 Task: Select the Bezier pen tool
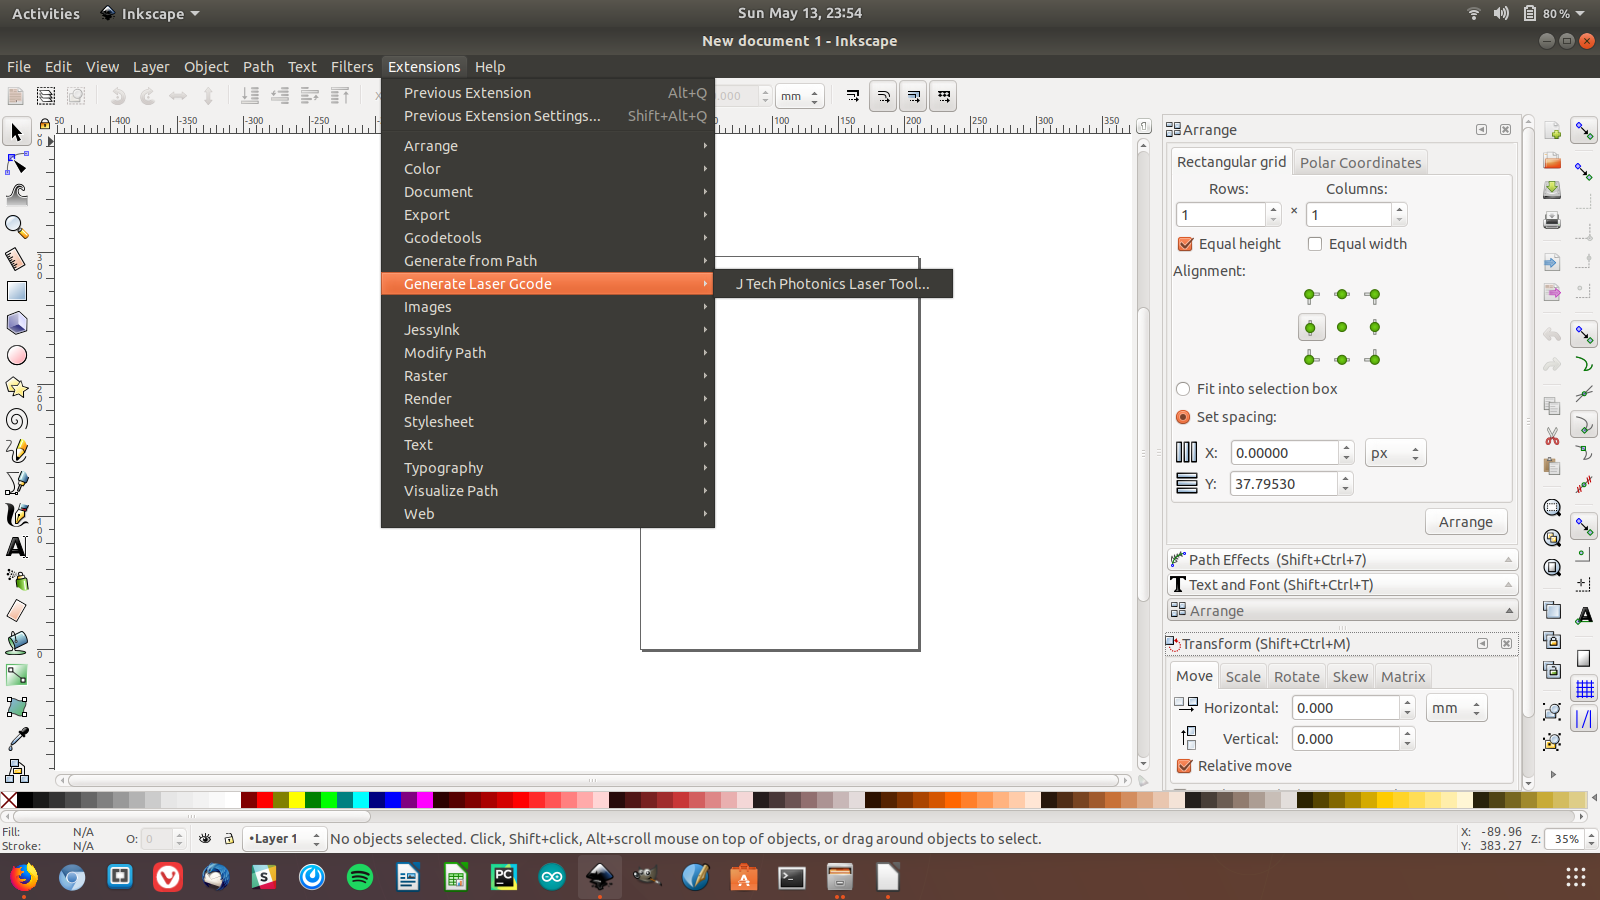[x=16, y=483]
